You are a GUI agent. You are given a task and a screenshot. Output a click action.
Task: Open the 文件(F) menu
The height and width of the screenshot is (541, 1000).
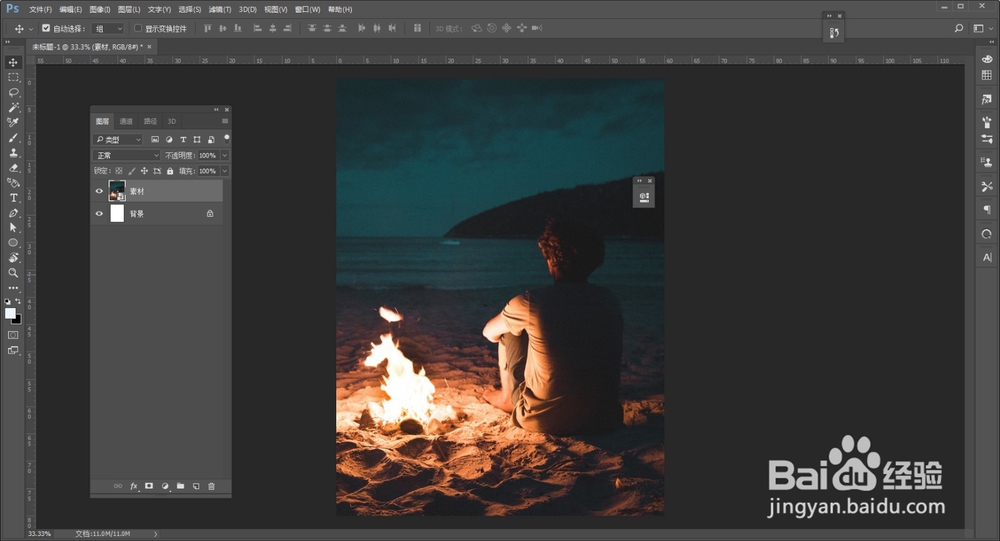point(40,10)
